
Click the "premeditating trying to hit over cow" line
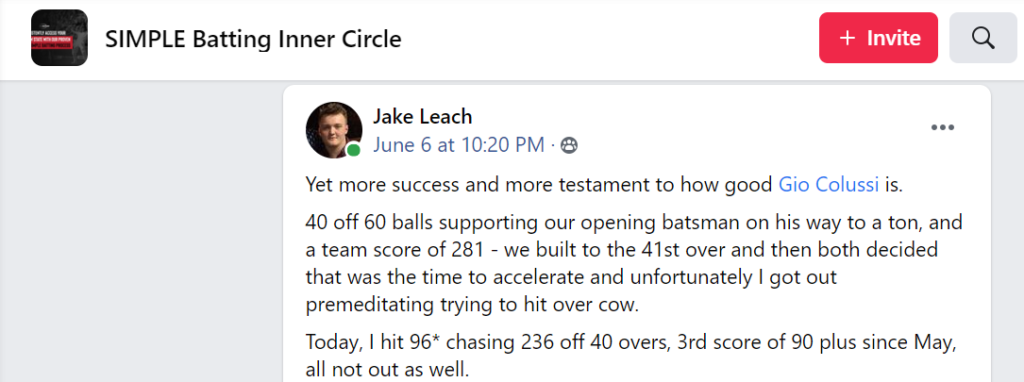pos(470,306)
